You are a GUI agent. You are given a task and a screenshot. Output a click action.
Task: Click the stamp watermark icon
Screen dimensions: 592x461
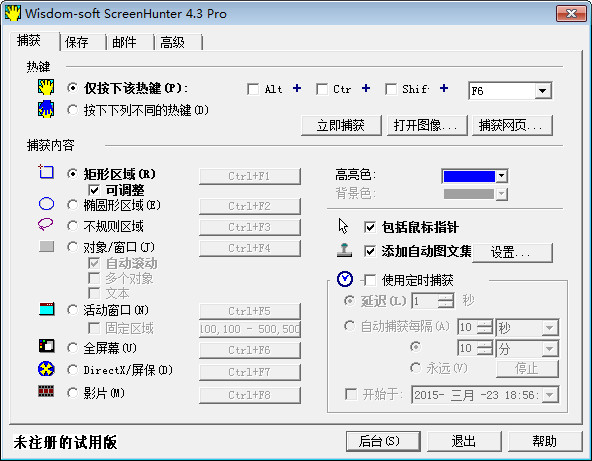pos(344,250)
